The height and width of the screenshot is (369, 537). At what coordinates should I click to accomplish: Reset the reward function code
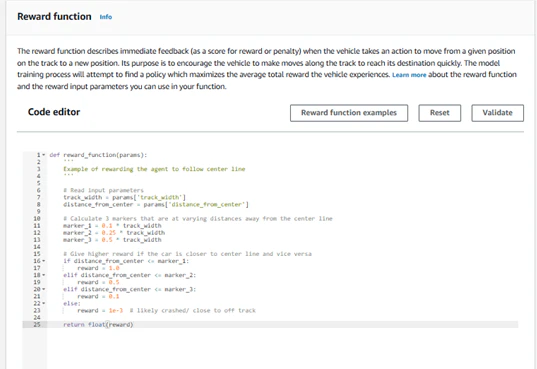point(439,113)
